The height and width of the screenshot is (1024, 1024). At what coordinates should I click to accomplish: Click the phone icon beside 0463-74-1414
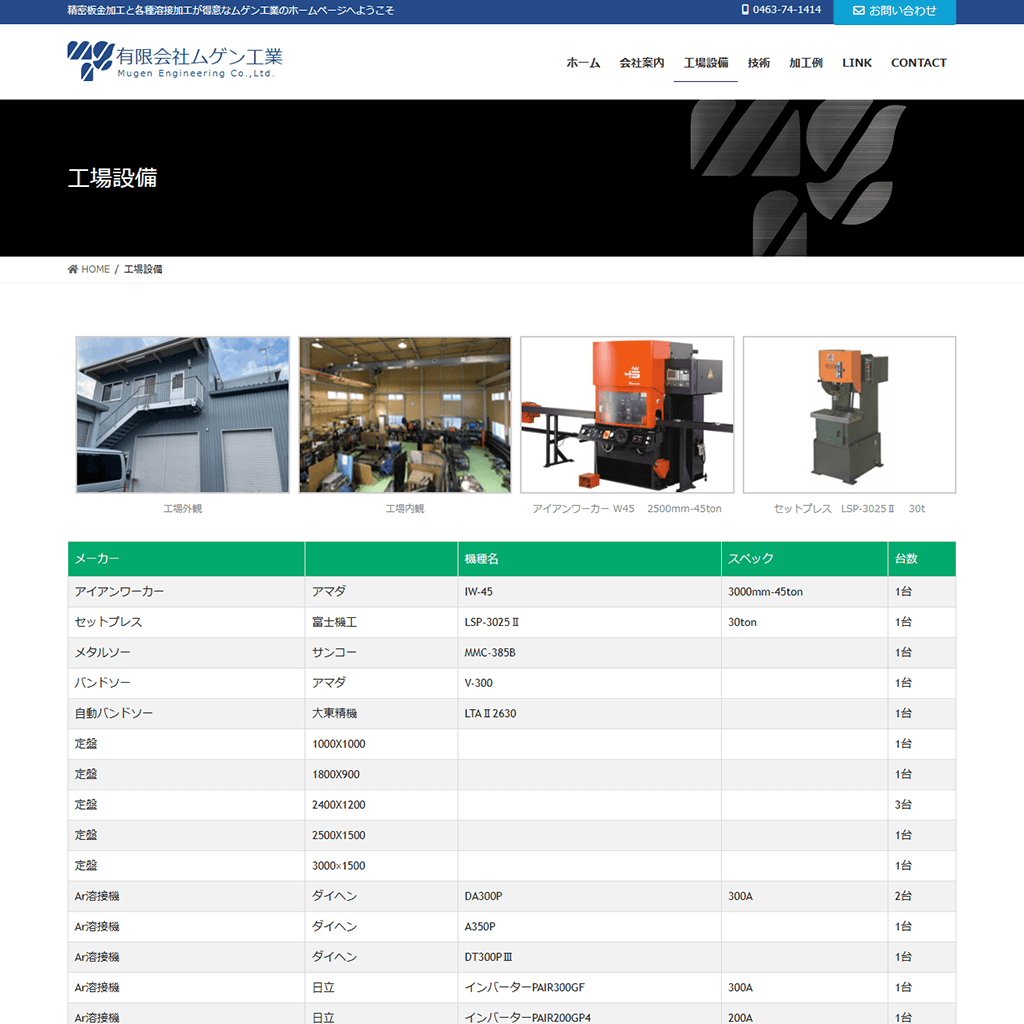[745, 10]
